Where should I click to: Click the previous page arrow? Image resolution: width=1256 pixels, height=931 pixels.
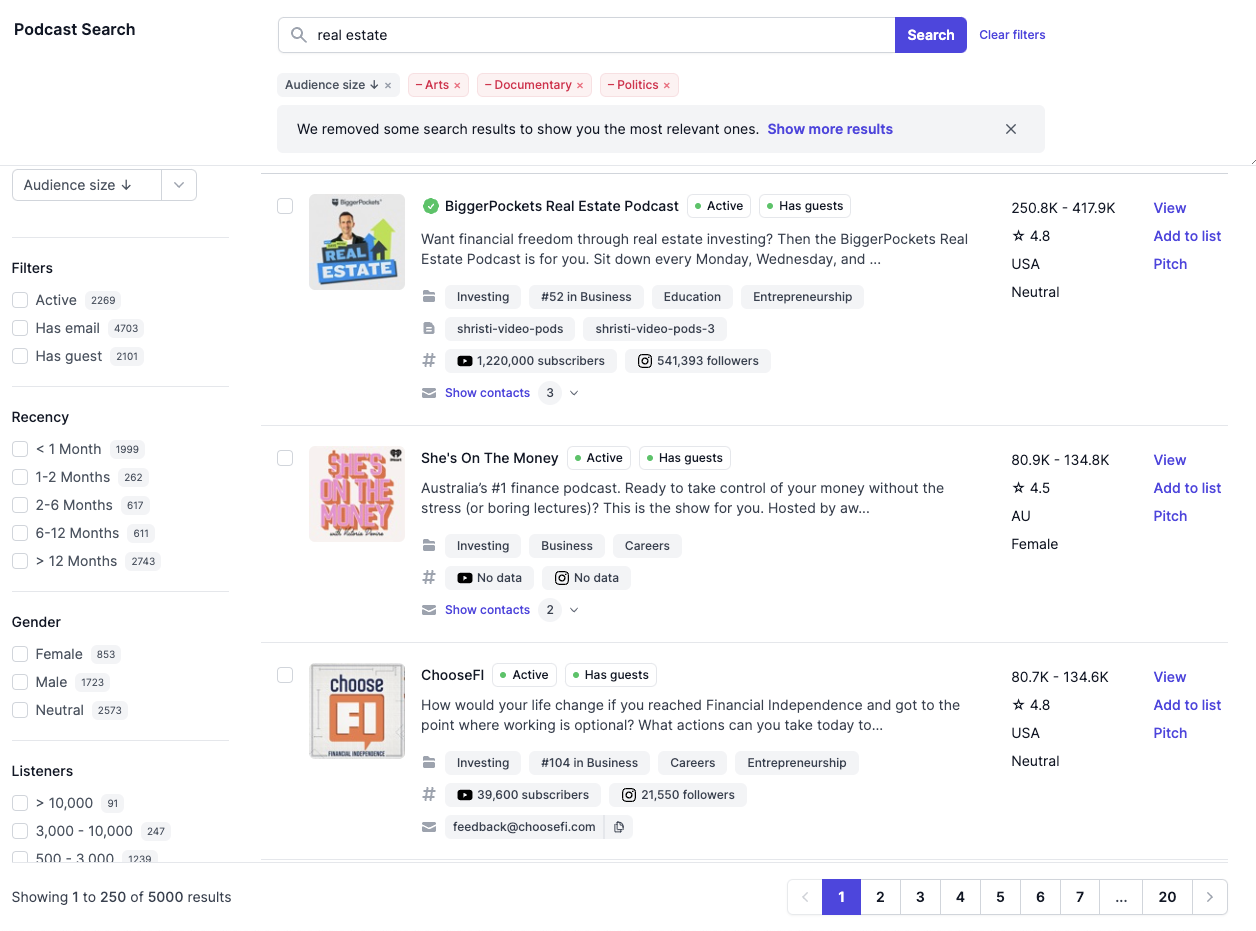coord(805,897)
